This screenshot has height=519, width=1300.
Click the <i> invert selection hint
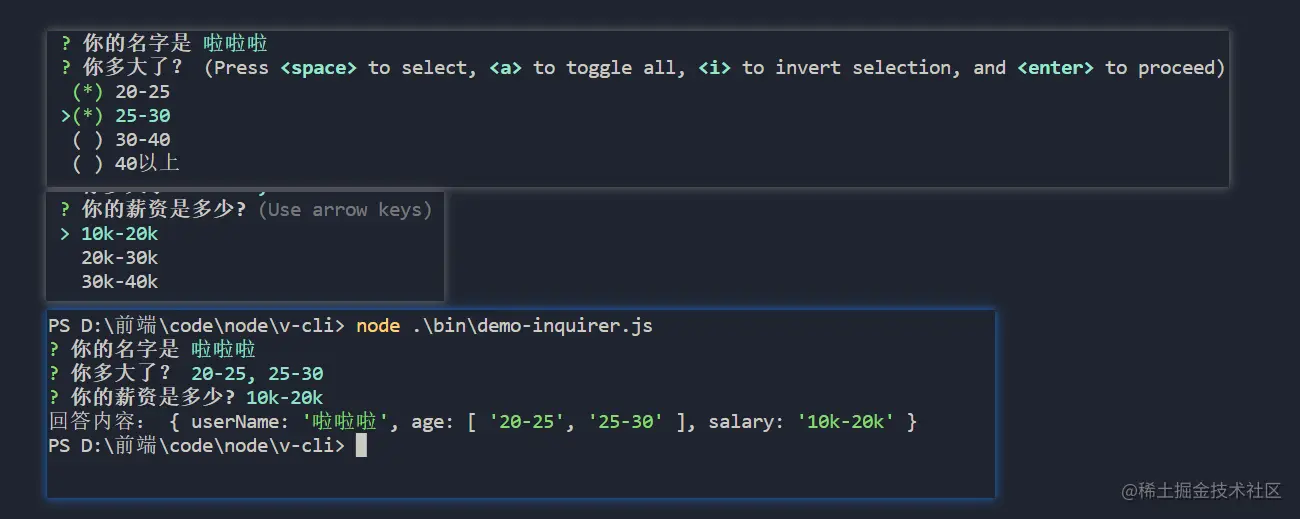715,67
